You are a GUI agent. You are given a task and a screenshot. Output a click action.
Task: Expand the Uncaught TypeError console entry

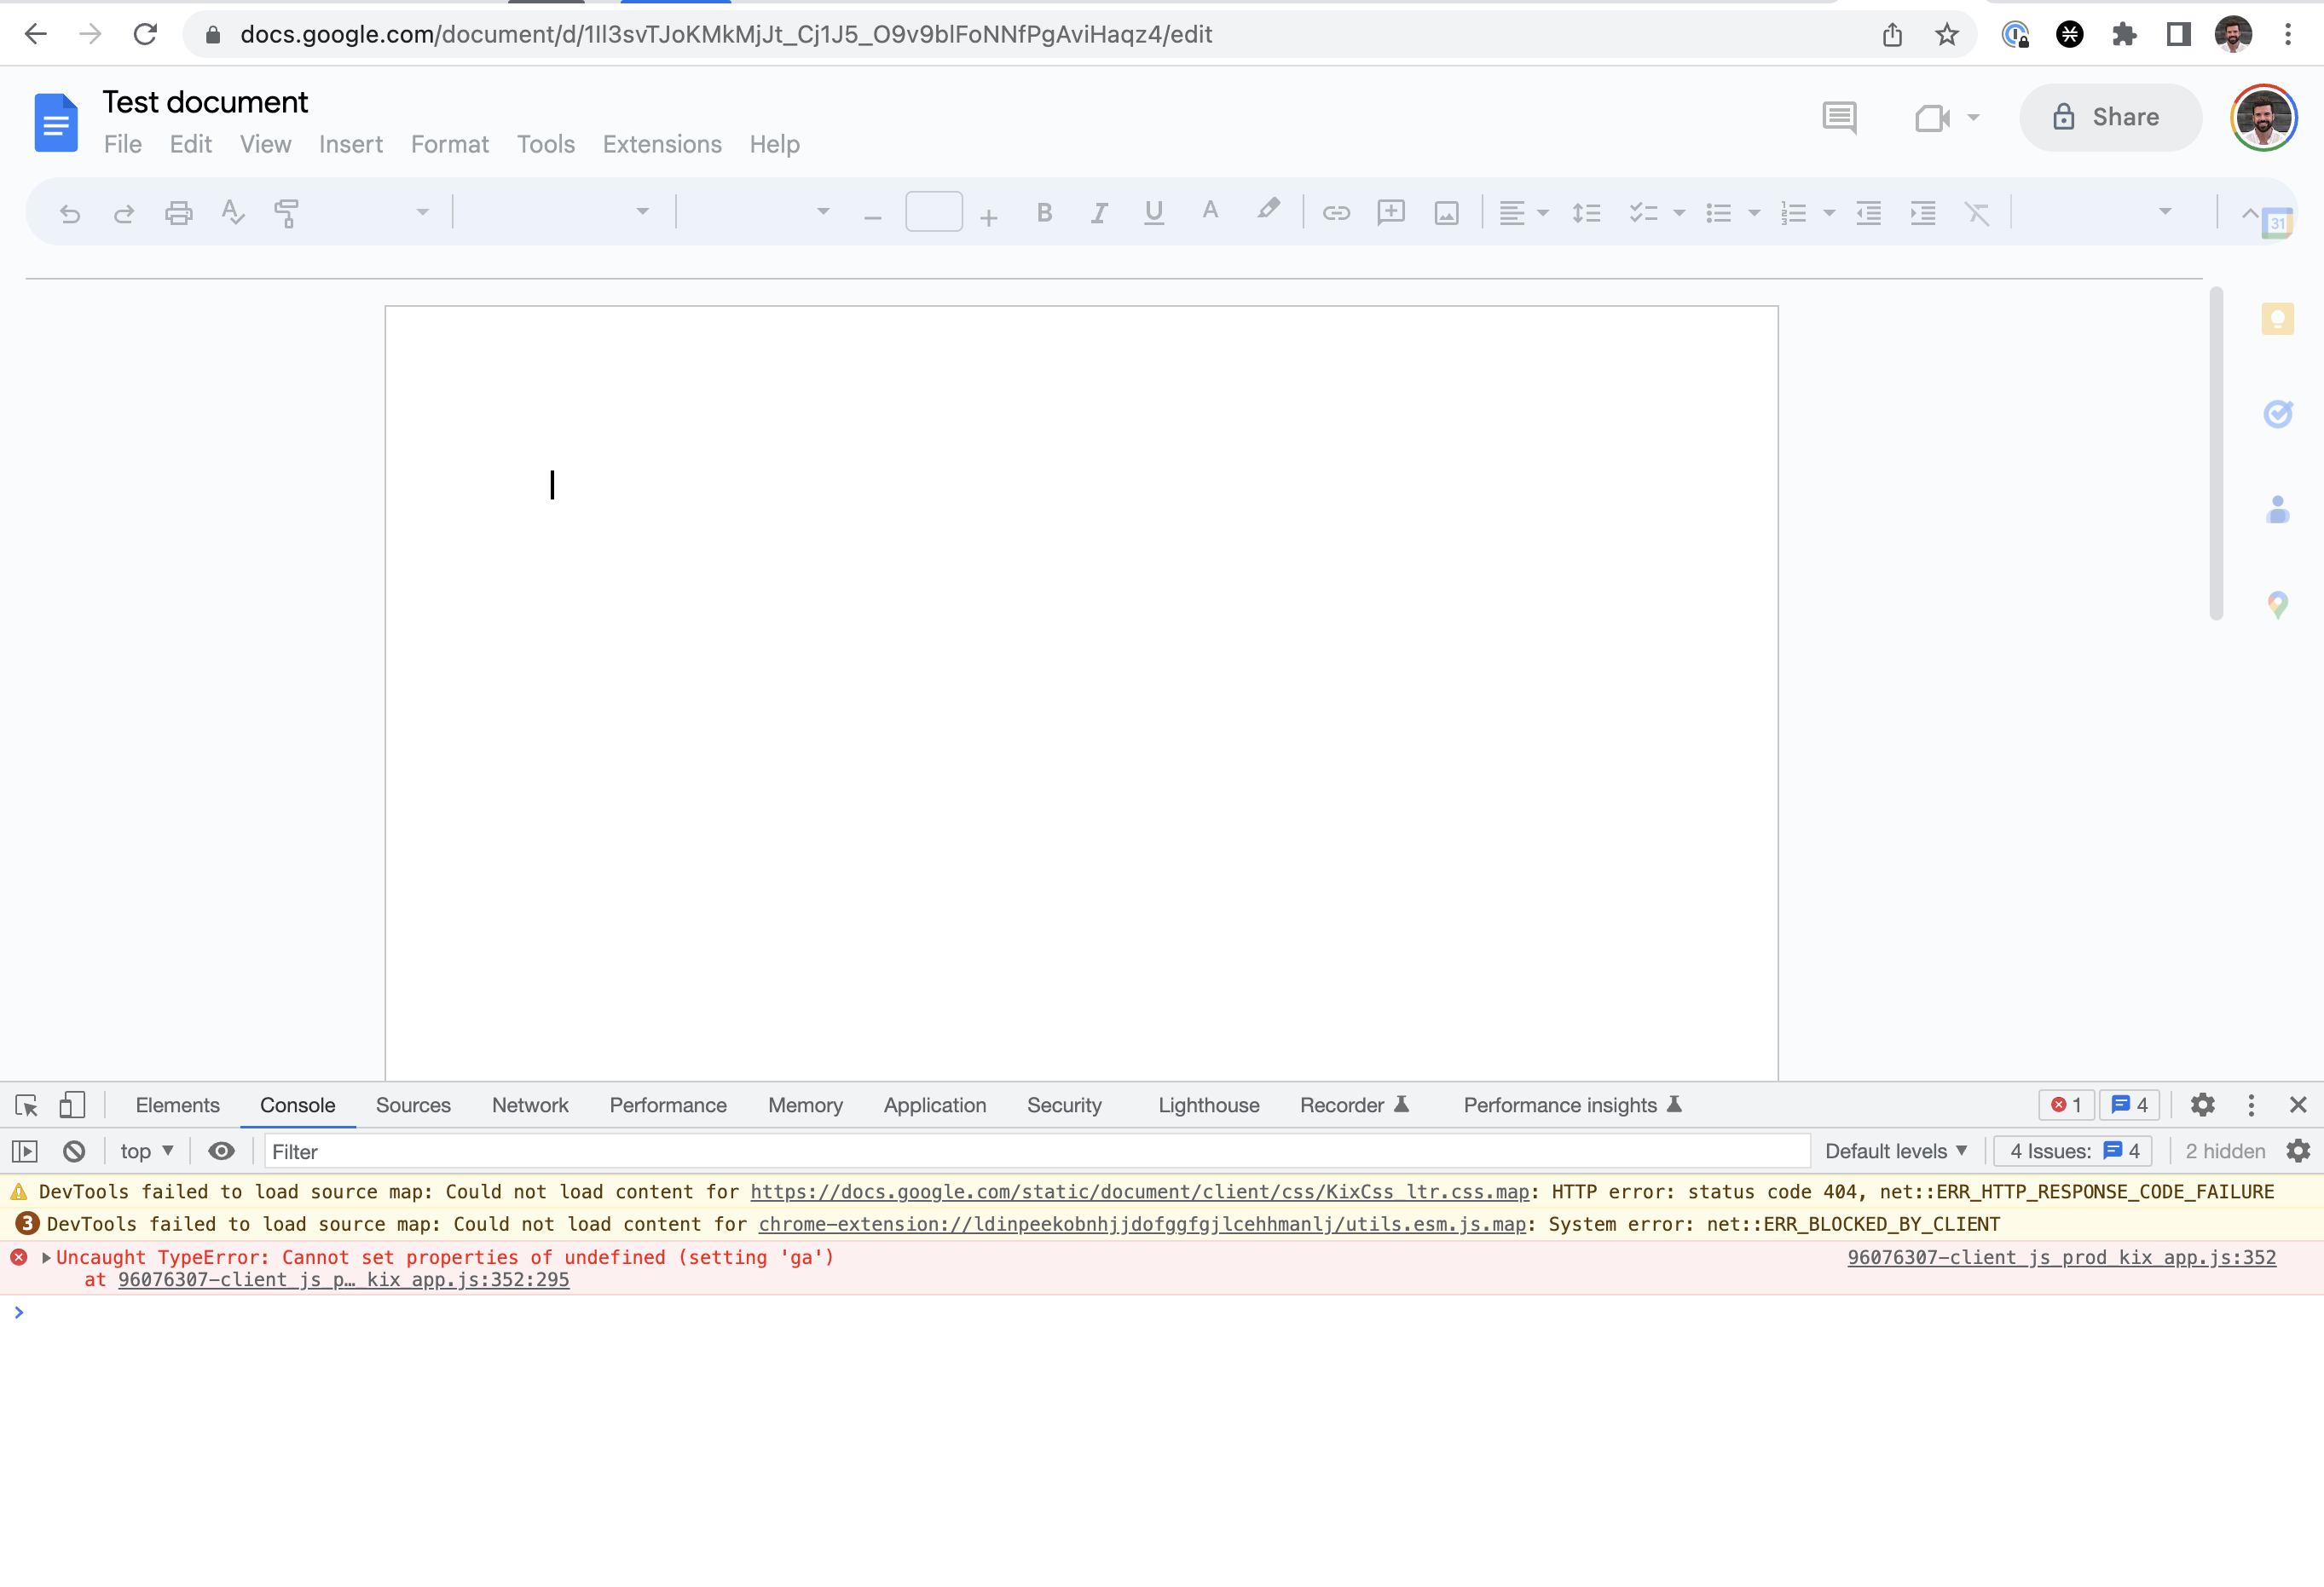[45, 1257]
